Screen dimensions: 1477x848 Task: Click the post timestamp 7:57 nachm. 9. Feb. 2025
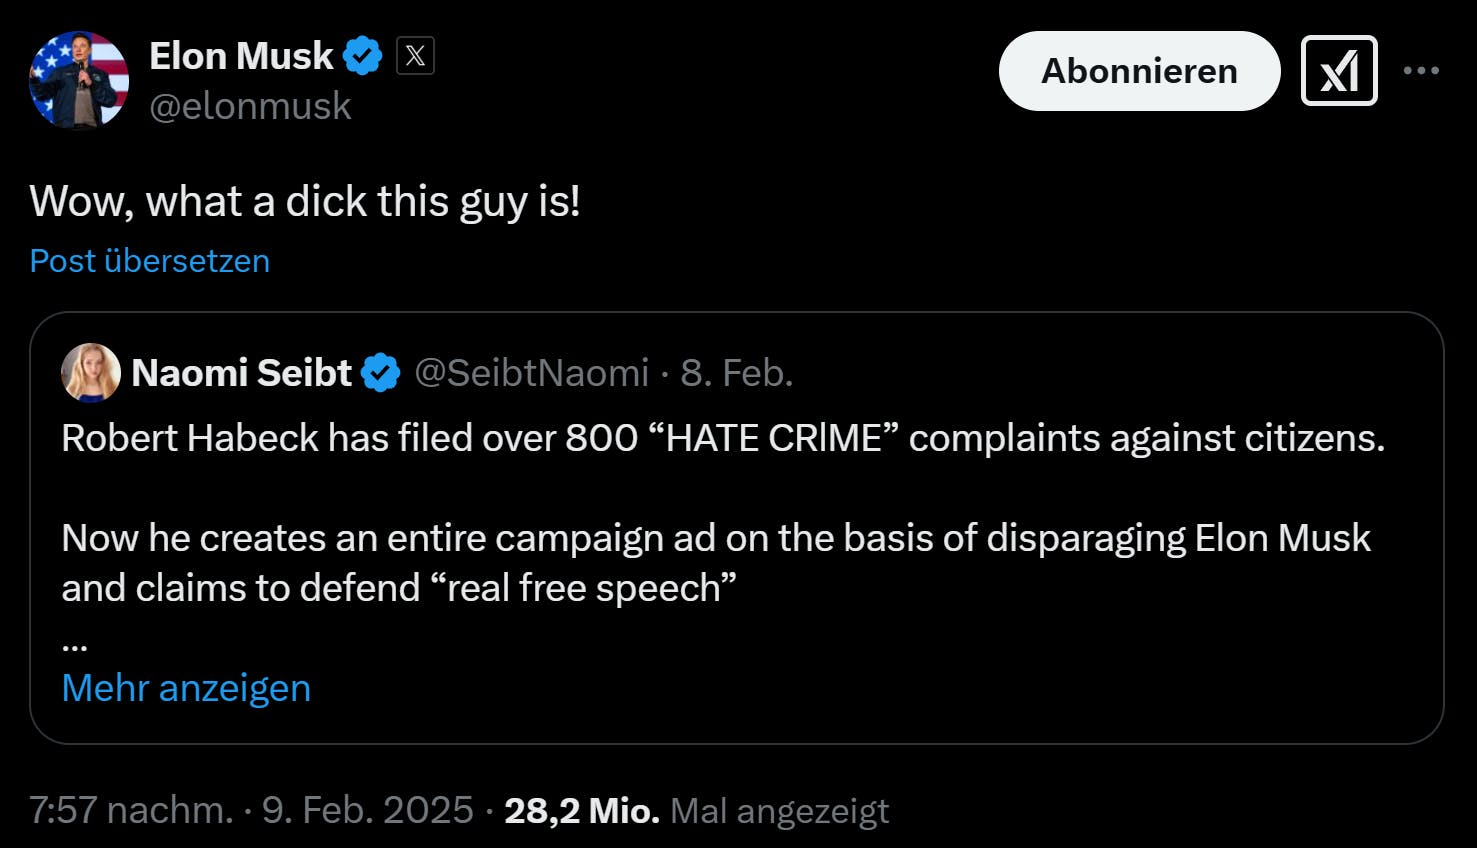point(251,810)
